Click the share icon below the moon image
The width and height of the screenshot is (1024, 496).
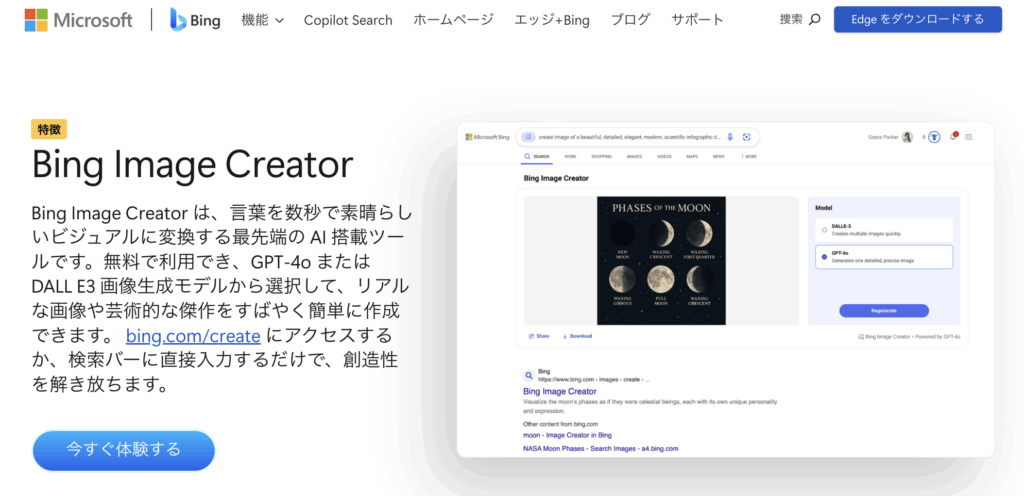[531, 336]
